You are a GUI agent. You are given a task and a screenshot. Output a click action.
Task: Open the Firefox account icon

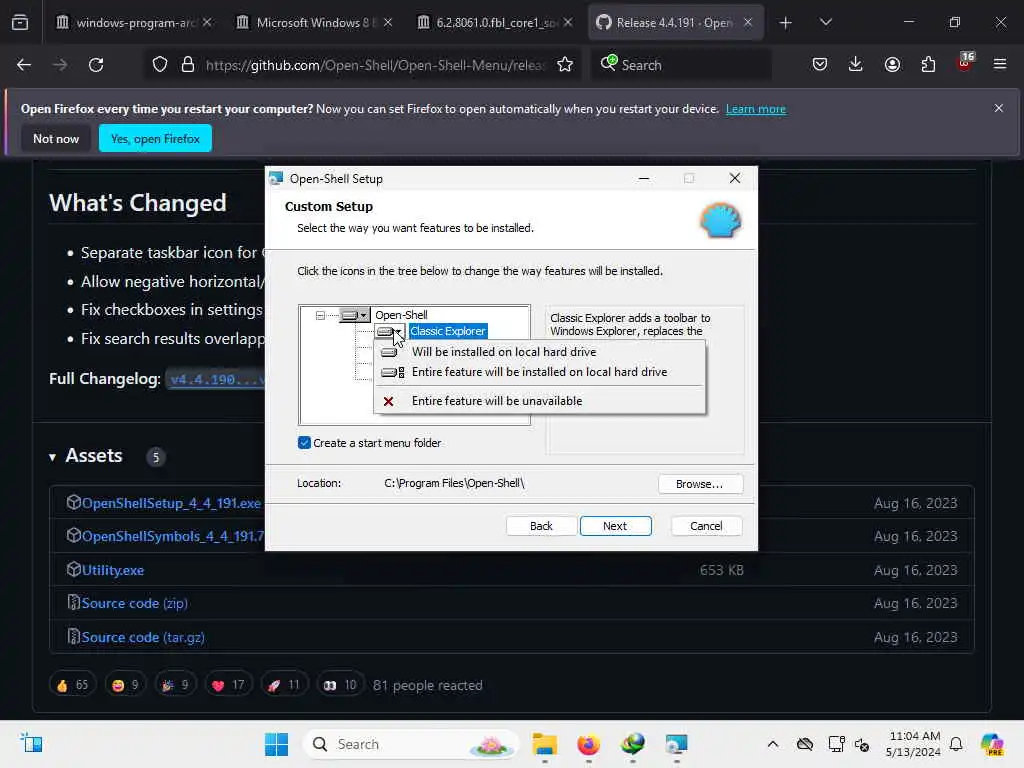892,65
